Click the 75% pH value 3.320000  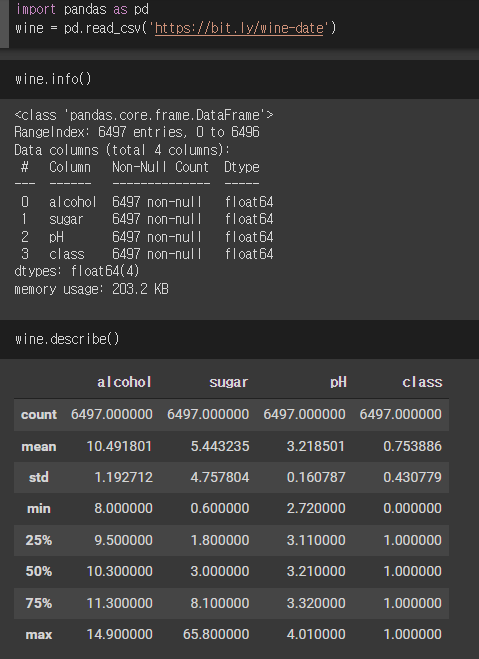tap(316, 603)
